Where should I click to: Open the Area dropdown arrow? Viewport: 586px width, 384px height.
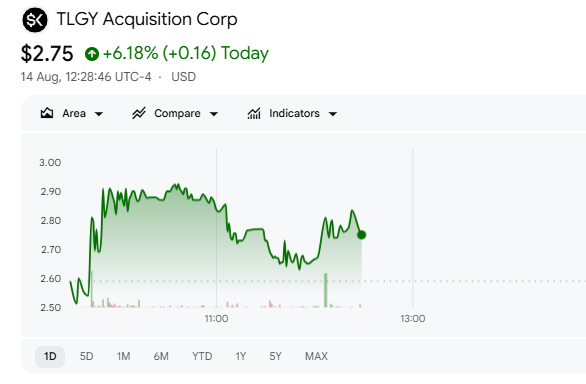click(99, 114)
